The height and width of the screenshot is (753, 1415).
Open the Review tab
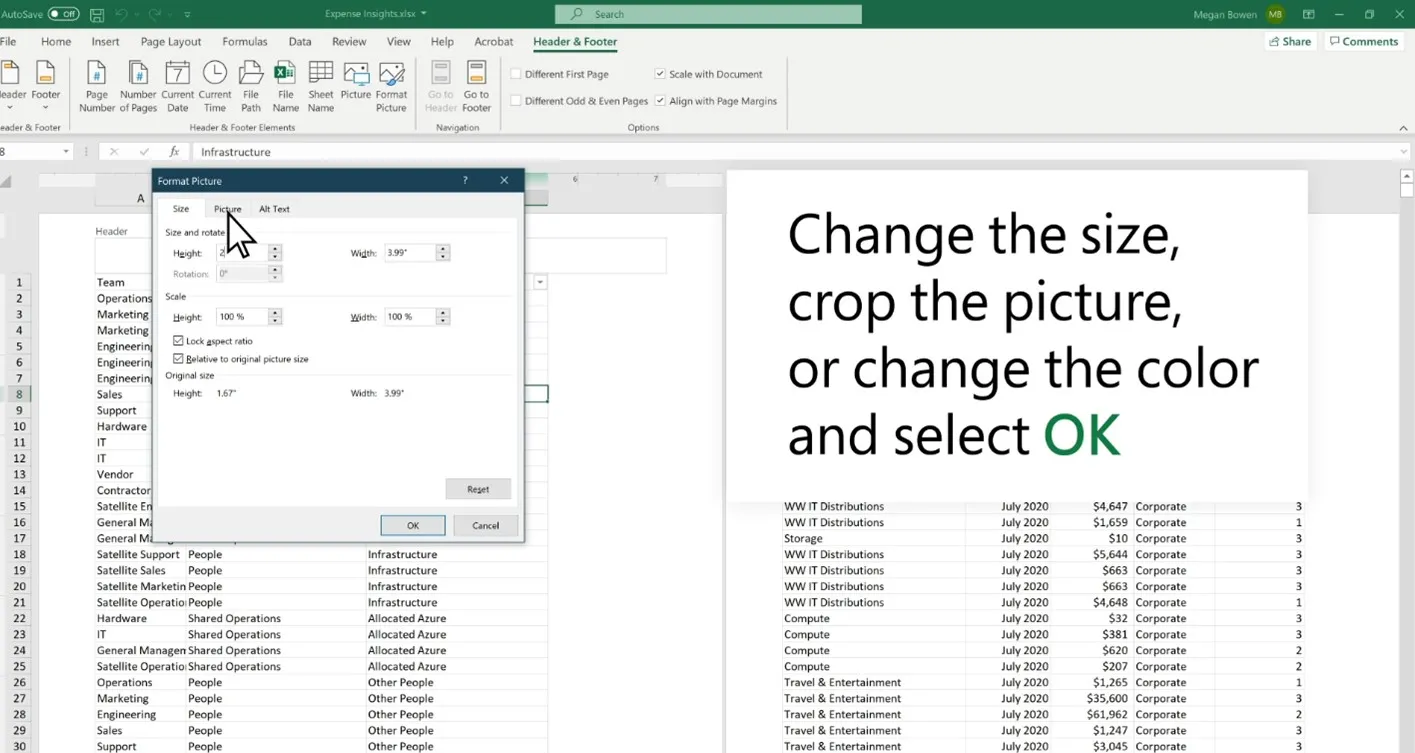tap(349, 42)
